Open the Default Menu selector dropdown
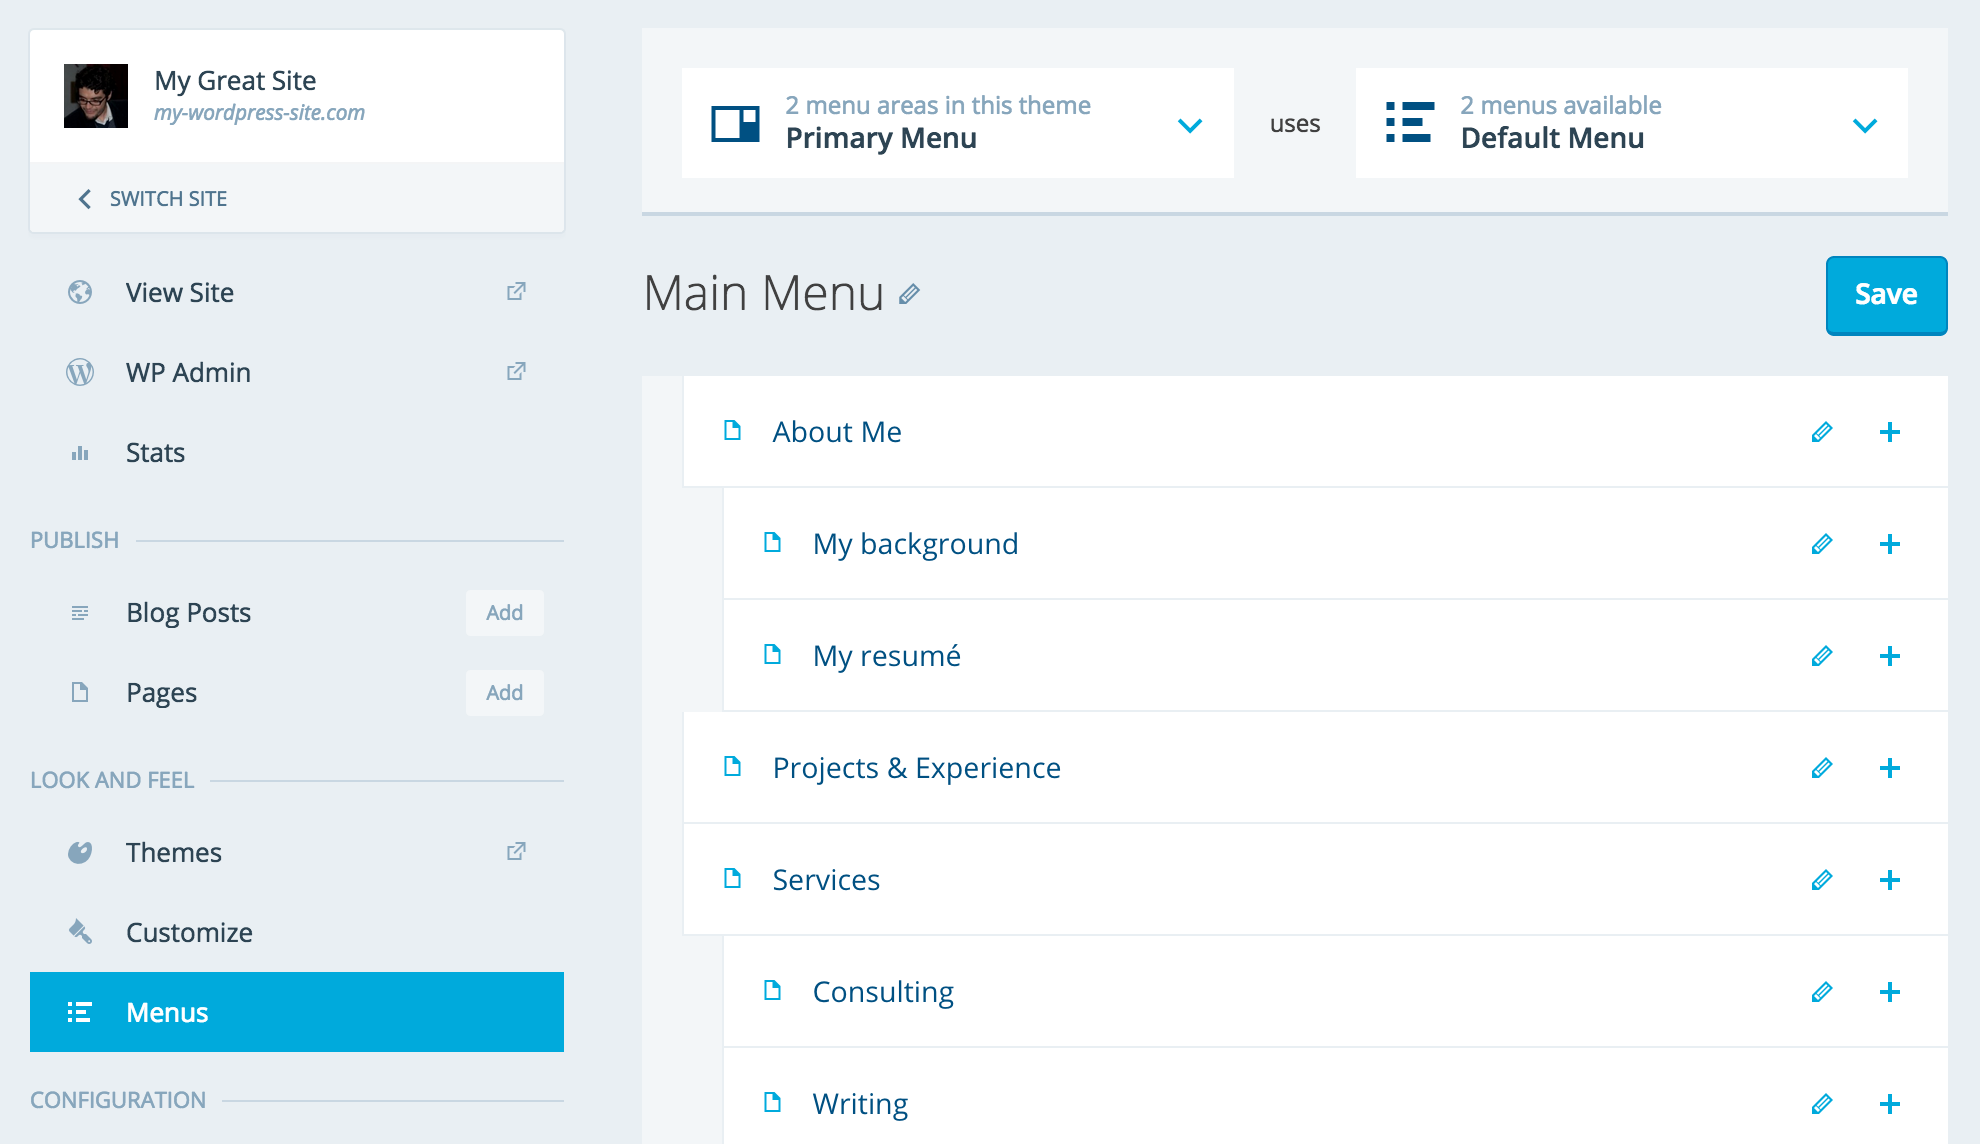1980x1144 pixels. [x=1864, y=125]
